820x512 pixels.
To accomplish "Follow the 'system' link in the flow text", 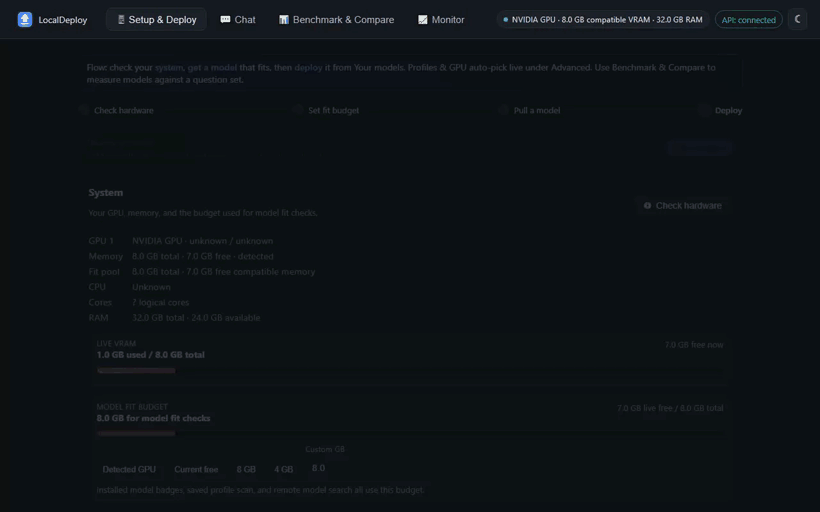I will (169, 67).
